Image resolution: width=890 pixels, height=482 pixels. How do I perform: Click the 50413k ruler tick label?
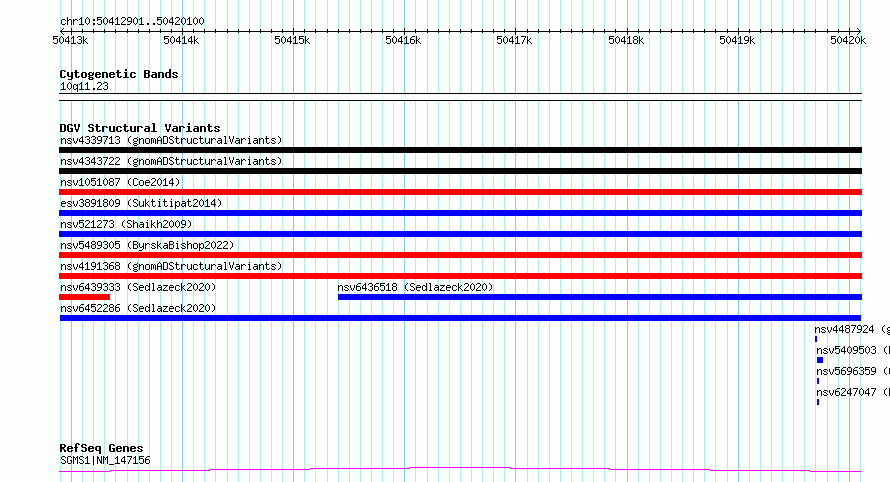pyautogui.click(x=70, y=40)
